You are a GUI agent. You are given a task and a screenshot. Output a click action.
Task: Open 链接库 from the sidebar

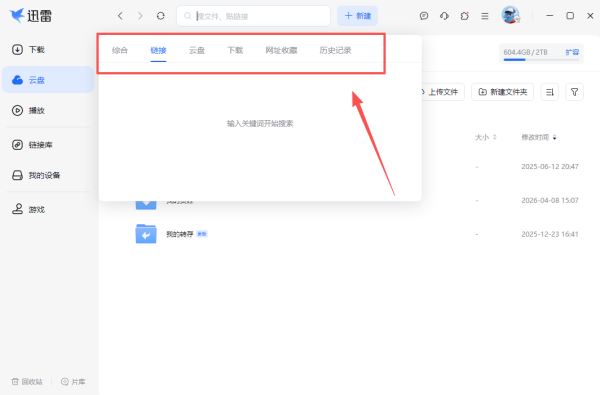(32, 145)
